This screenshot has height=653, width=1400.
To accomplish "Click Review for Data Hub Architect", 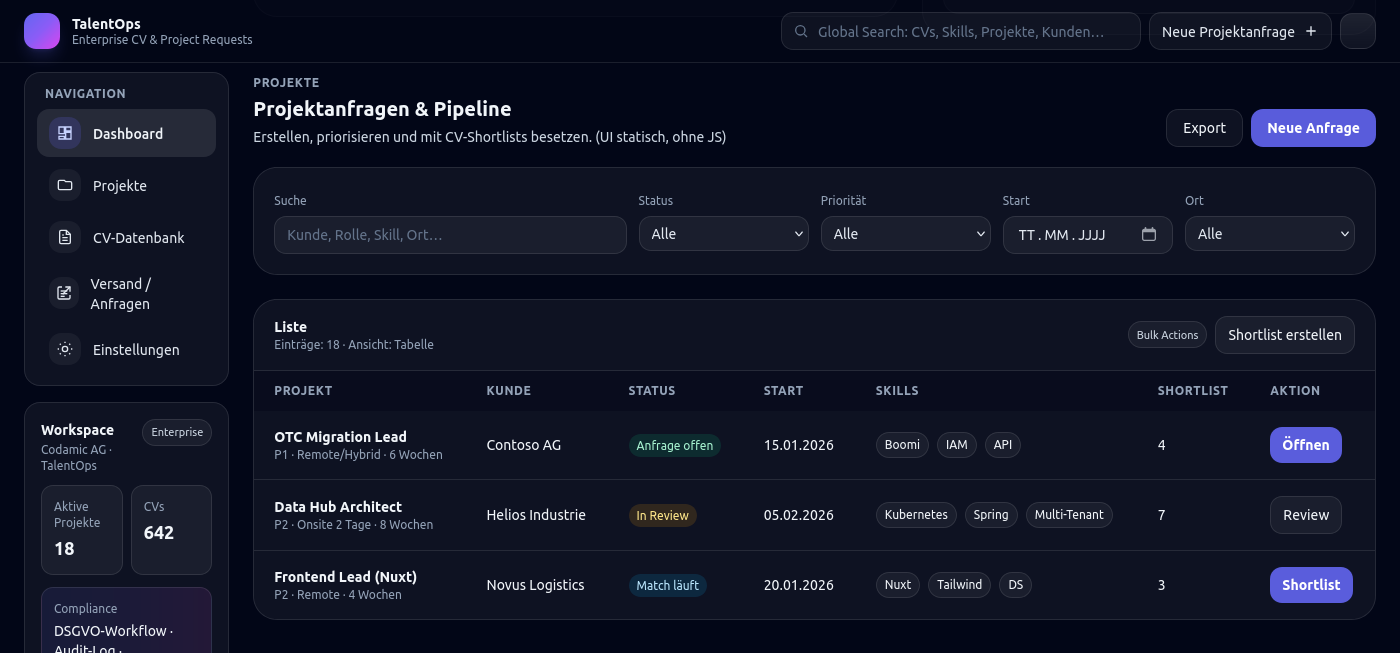I will pos(1305,515).
